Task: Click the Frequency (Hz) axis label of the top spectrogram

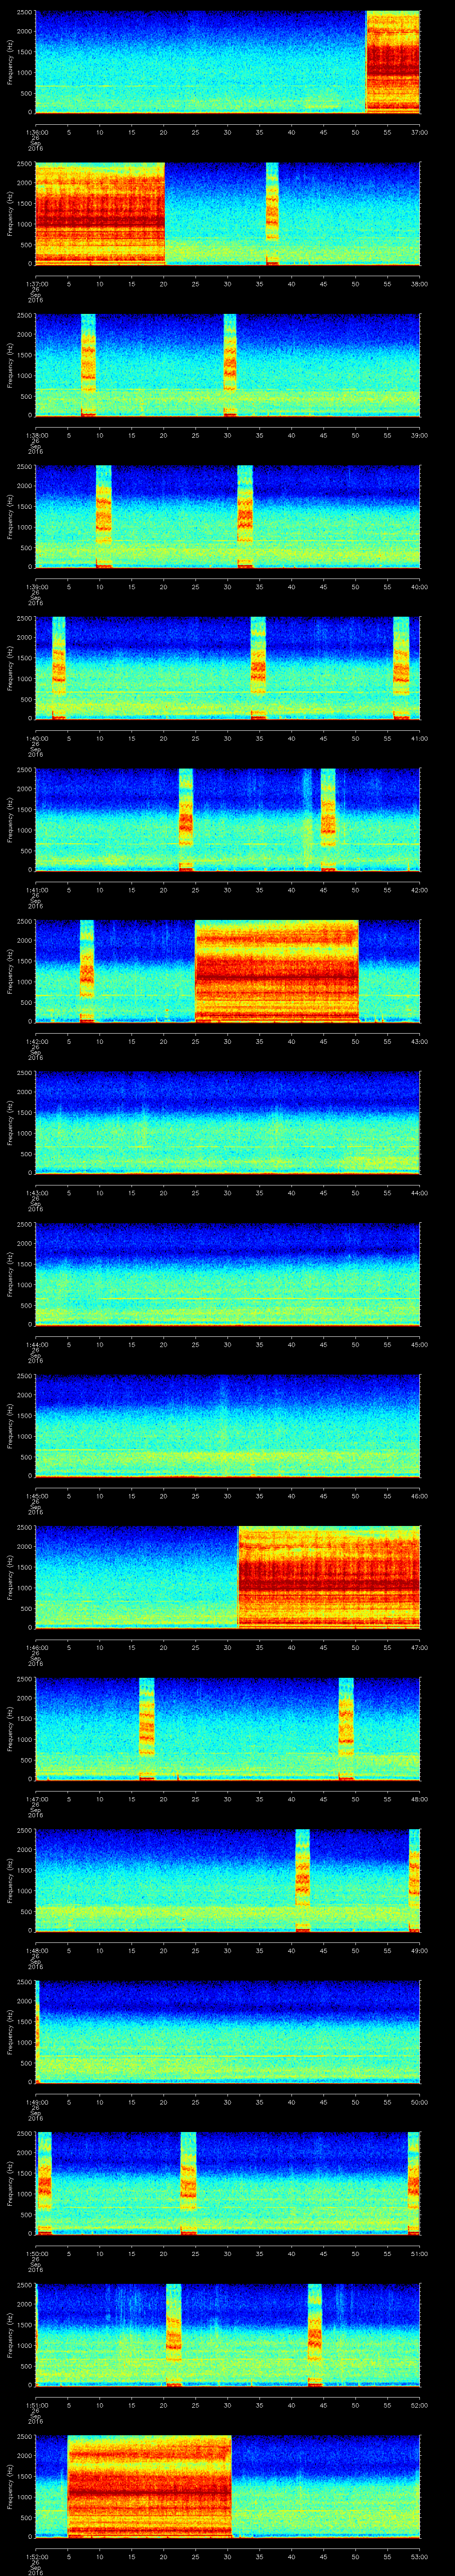Action: pos(11,62)
